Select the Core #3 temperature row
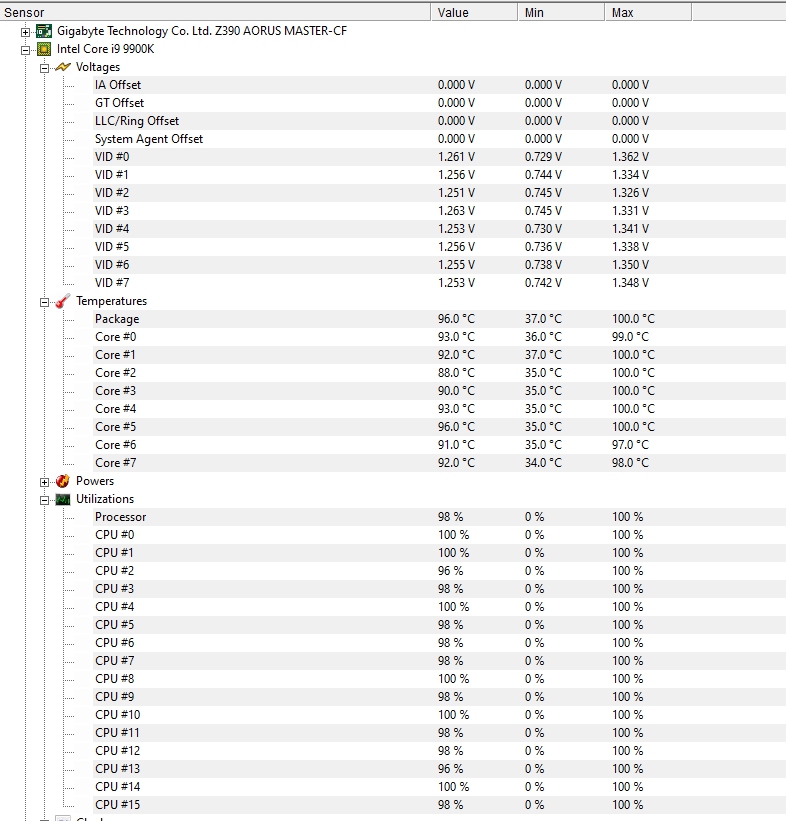 (439, 391)
